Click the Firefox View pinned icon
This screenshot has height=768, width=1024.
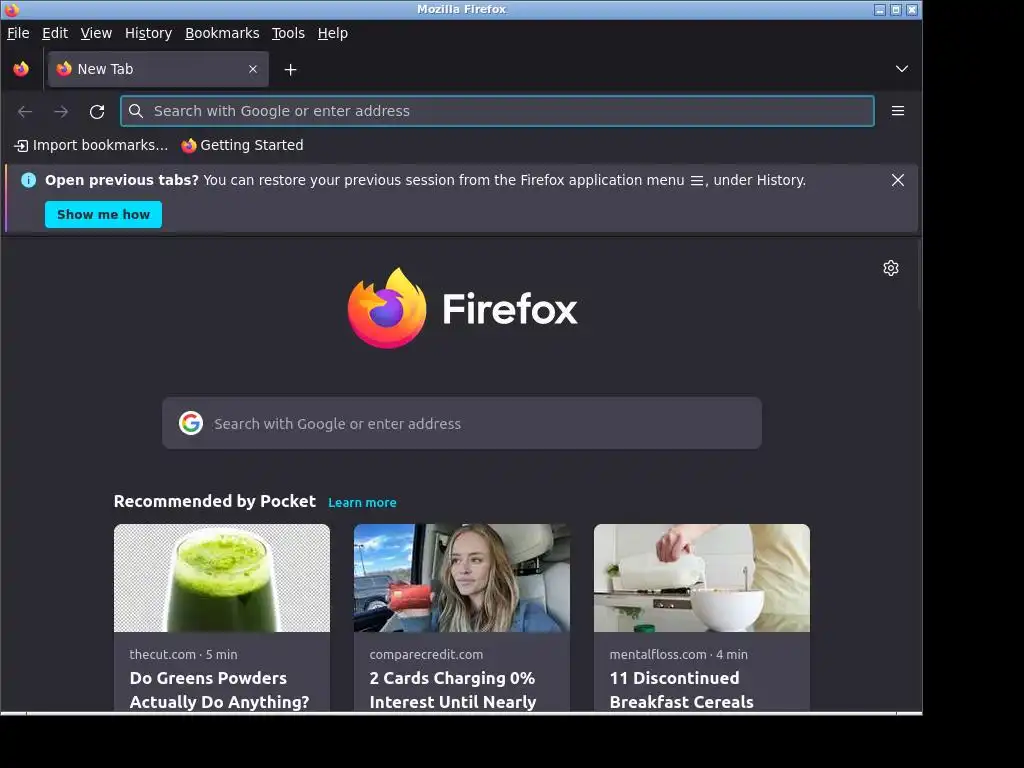21,69
